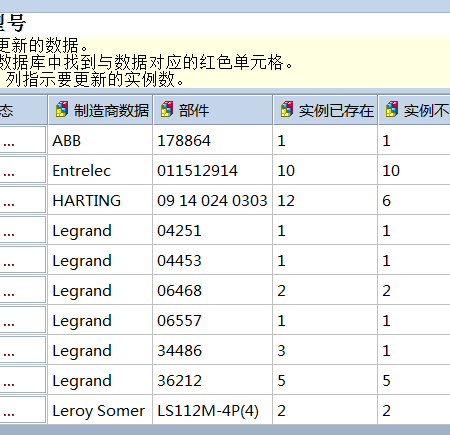Select part number LS112M-4P(4)
450x435 pixels.
(212, 410)
